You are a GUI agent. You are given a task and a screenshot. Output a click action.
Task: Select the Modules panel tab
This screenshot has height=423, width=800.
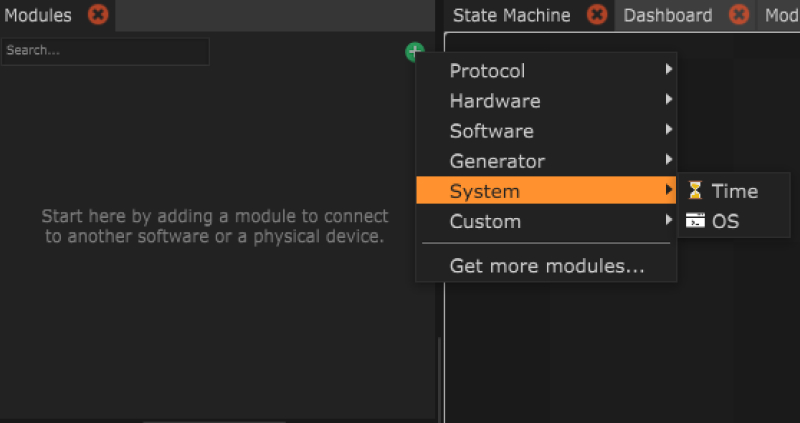click(x=38, y=15)
